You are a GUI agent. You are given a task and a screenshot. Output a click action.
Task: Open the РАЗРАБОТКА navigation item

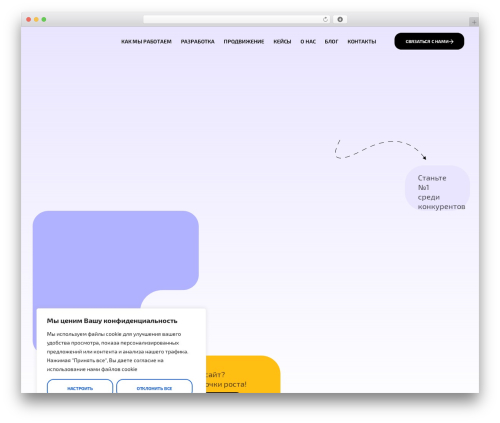(197, 42)
